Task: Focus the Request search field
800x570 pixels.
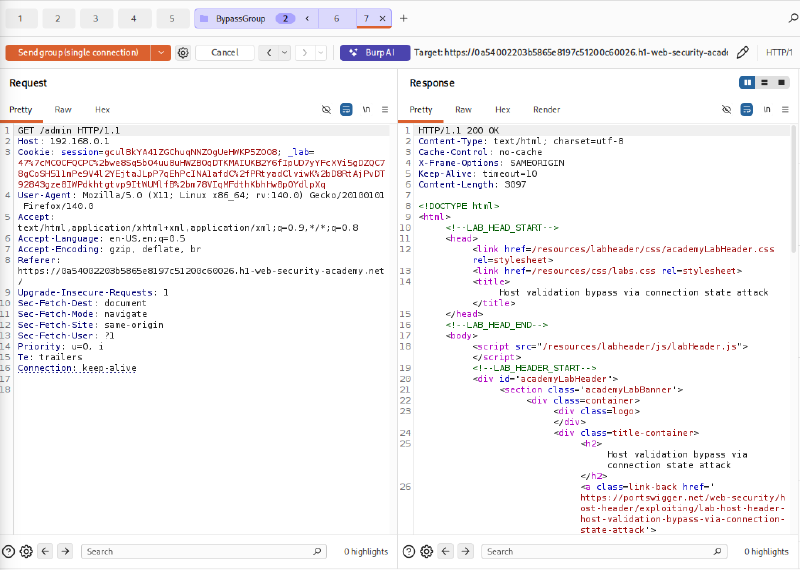Action: coord(203,551)
